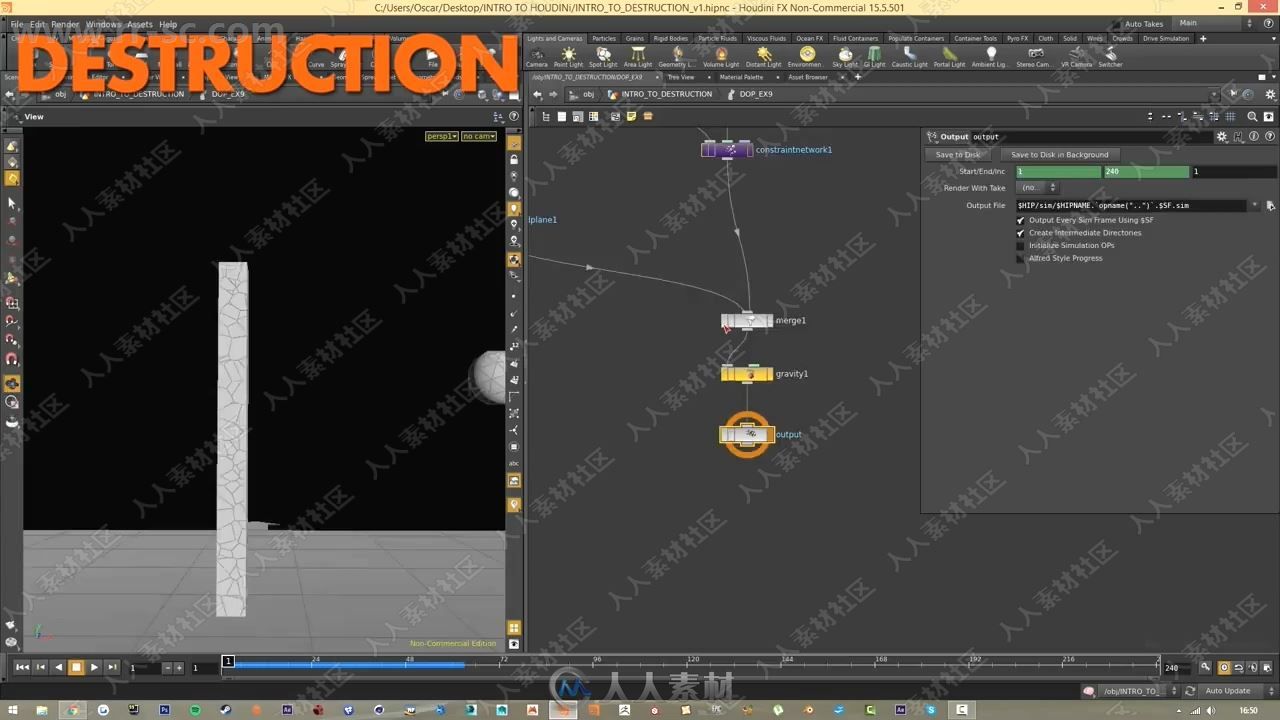The image size is (1280, 720).
Task: Click the Output File path field
Action: (1131, 205)
